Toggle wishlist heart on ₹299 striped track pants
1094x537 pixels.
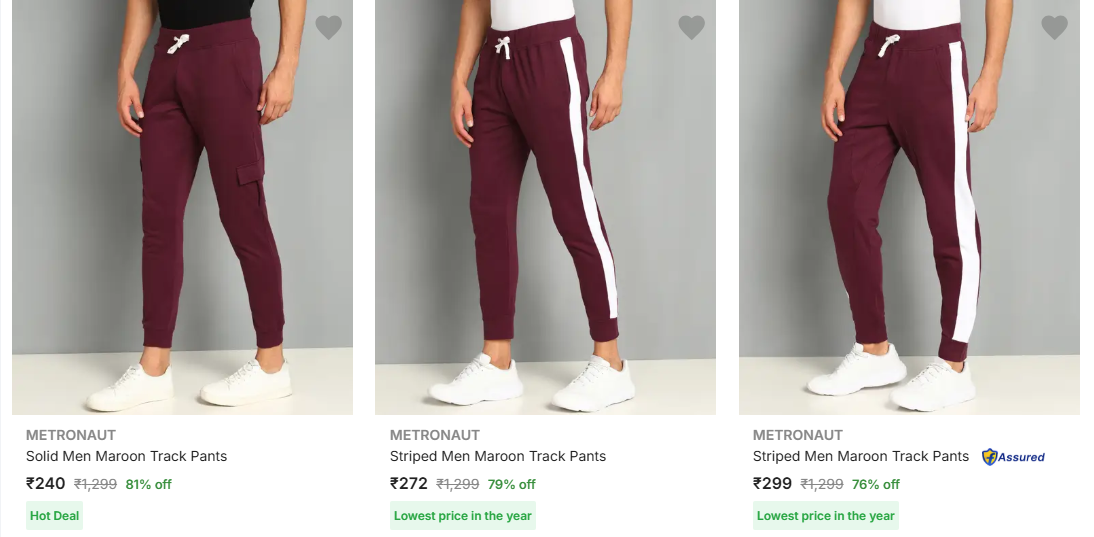1054,28
